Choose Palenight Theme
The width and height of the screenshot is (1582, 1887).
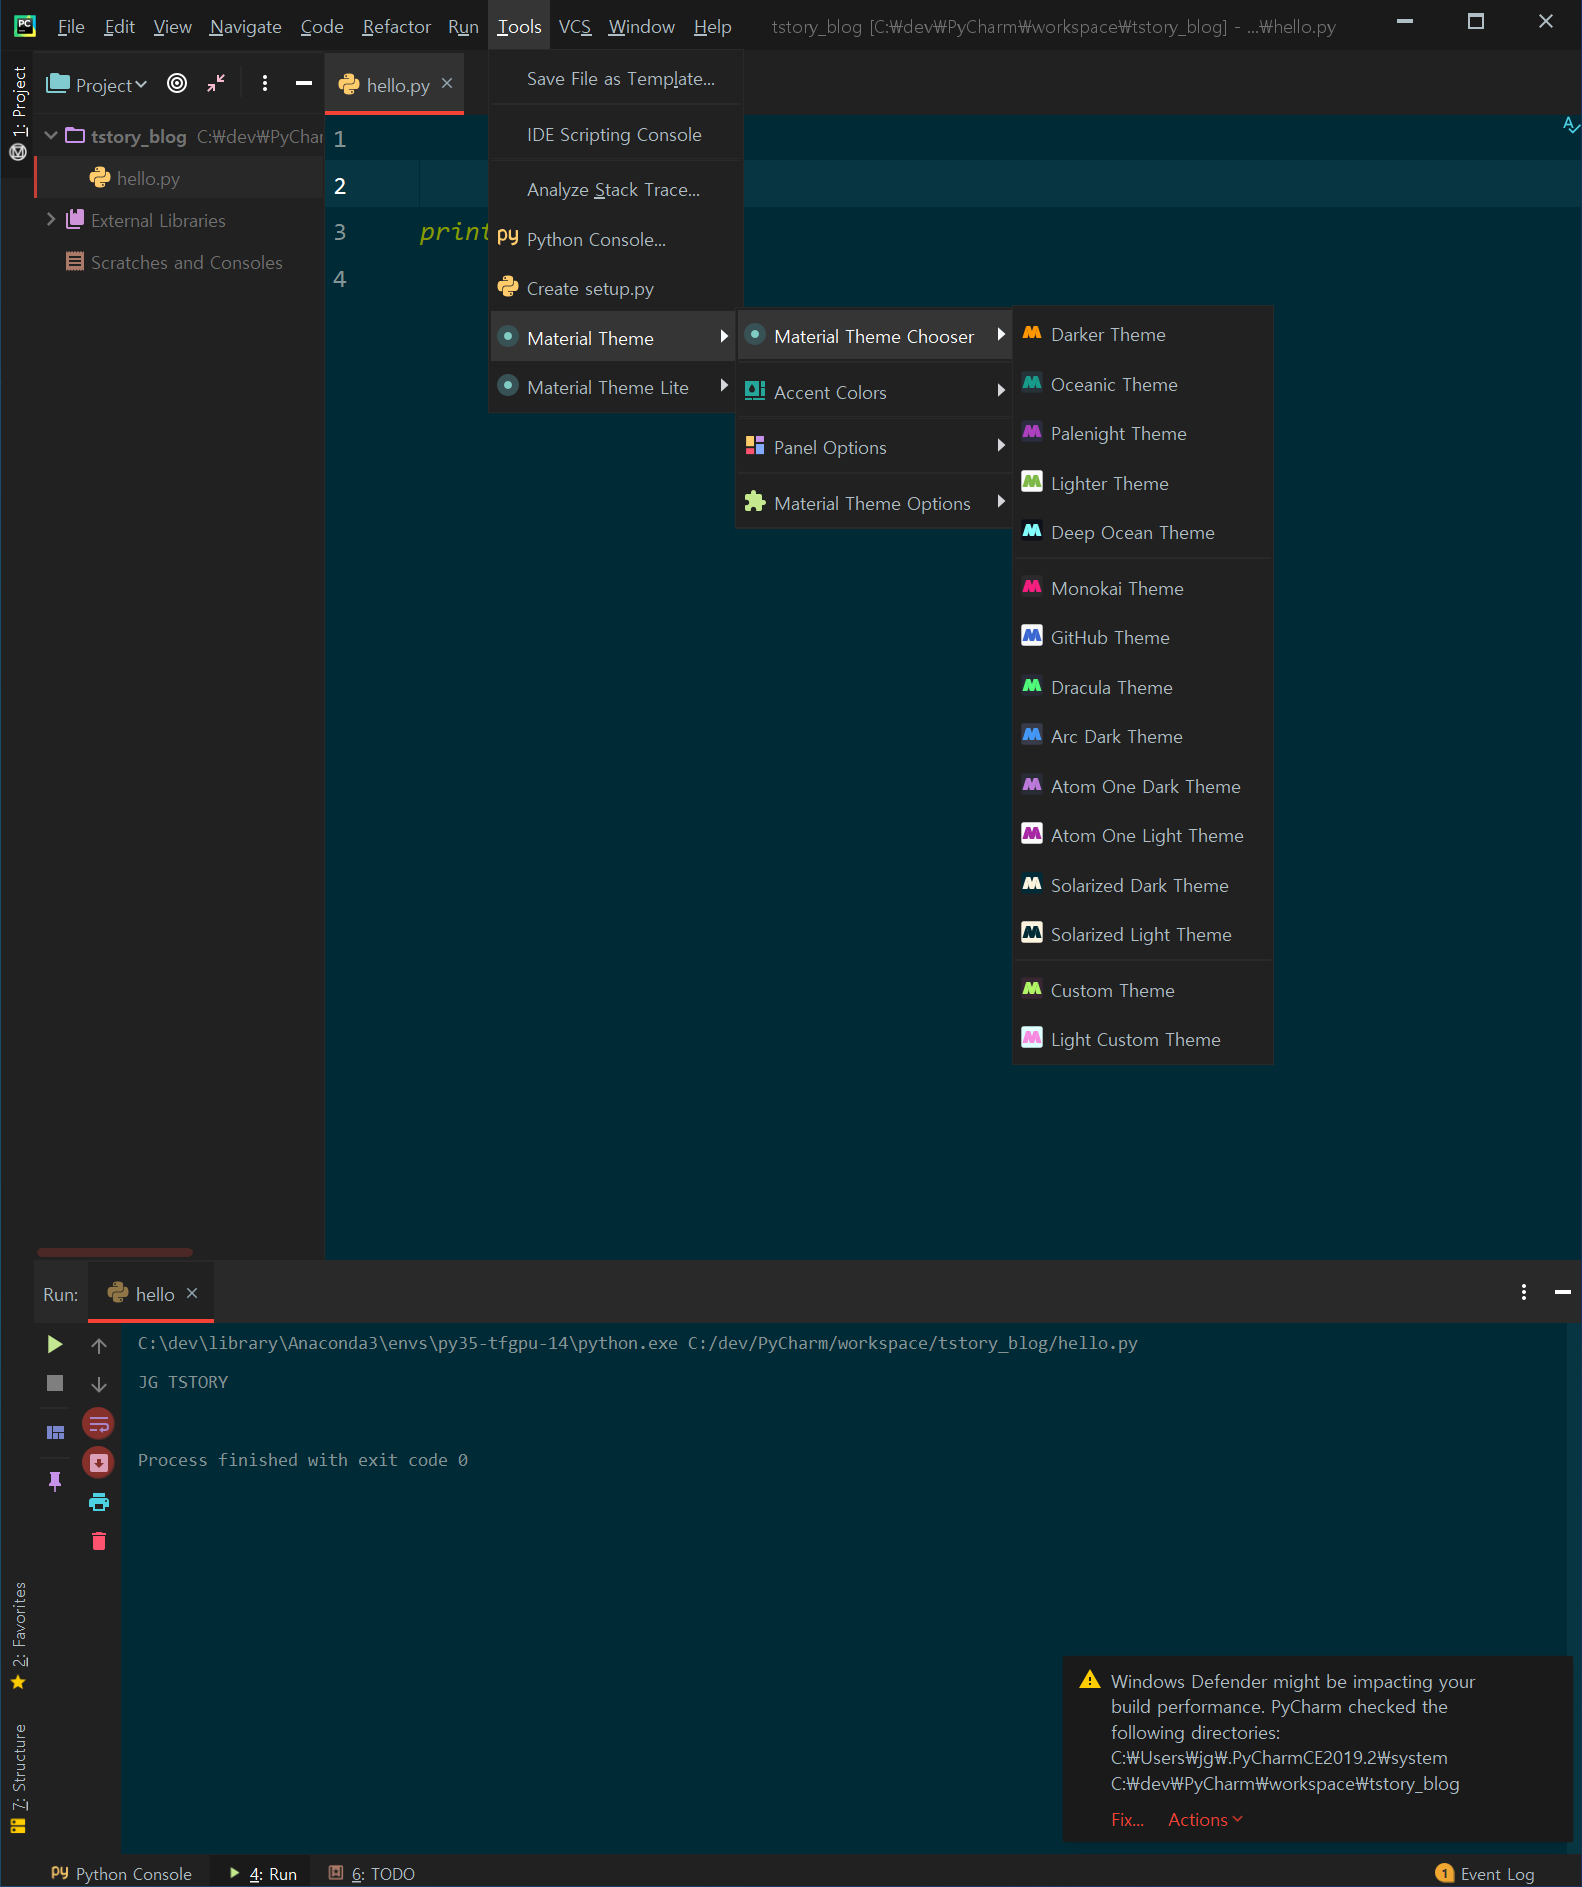(1142, 434)
